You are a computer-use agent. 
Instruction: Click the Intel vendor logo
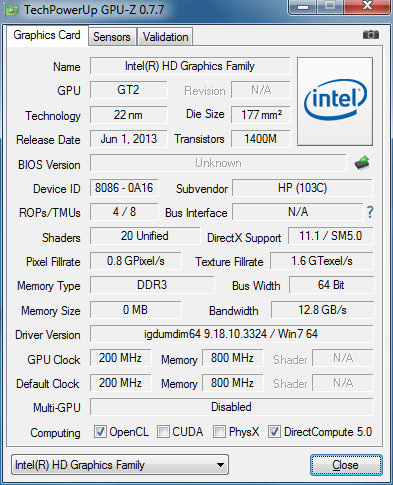click(335, 101)
